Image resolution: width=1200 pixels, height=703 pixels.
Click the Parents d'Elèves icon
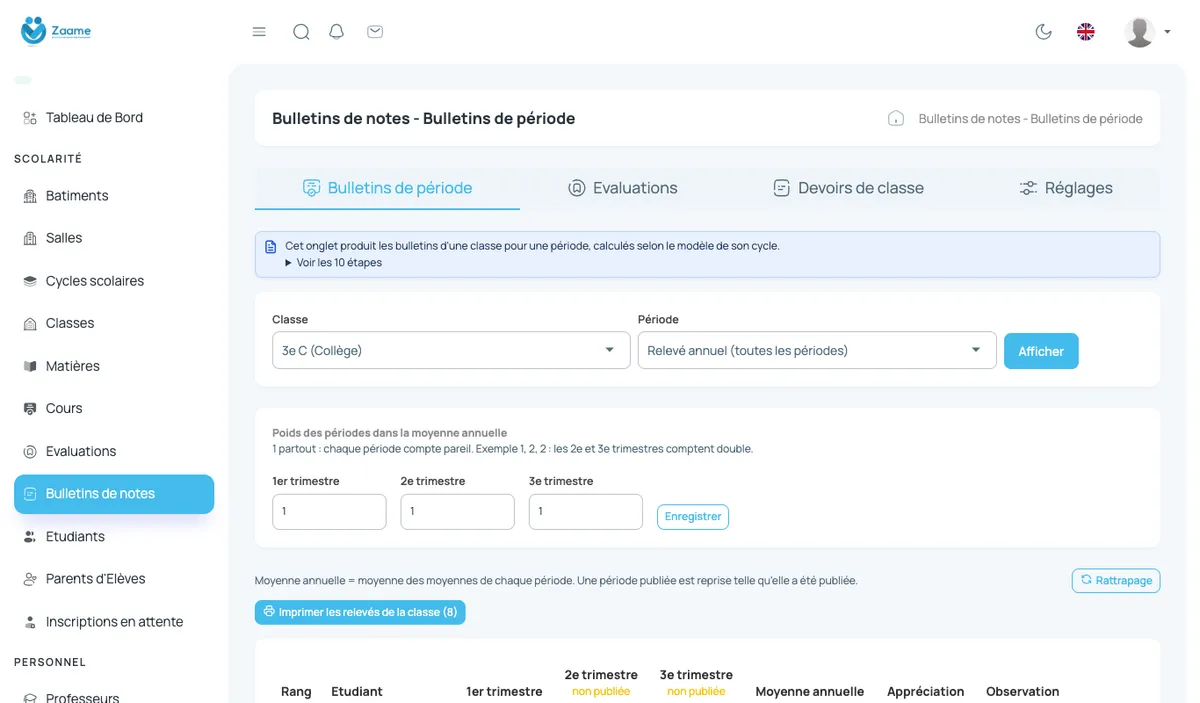(30, 579)
